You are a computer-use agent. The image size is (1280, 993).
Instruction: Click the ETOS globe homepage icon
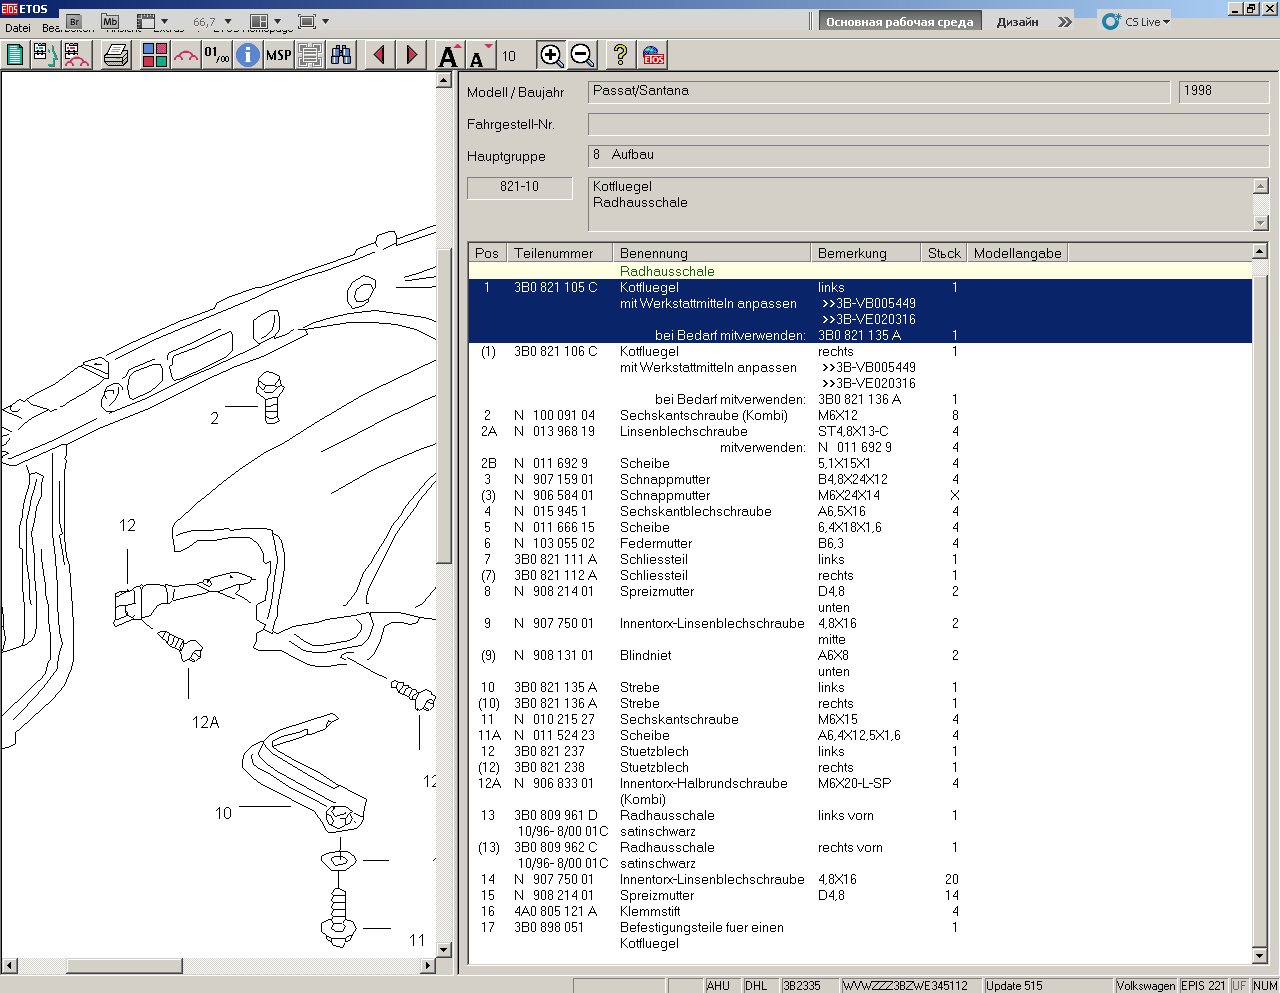(653, 55)
